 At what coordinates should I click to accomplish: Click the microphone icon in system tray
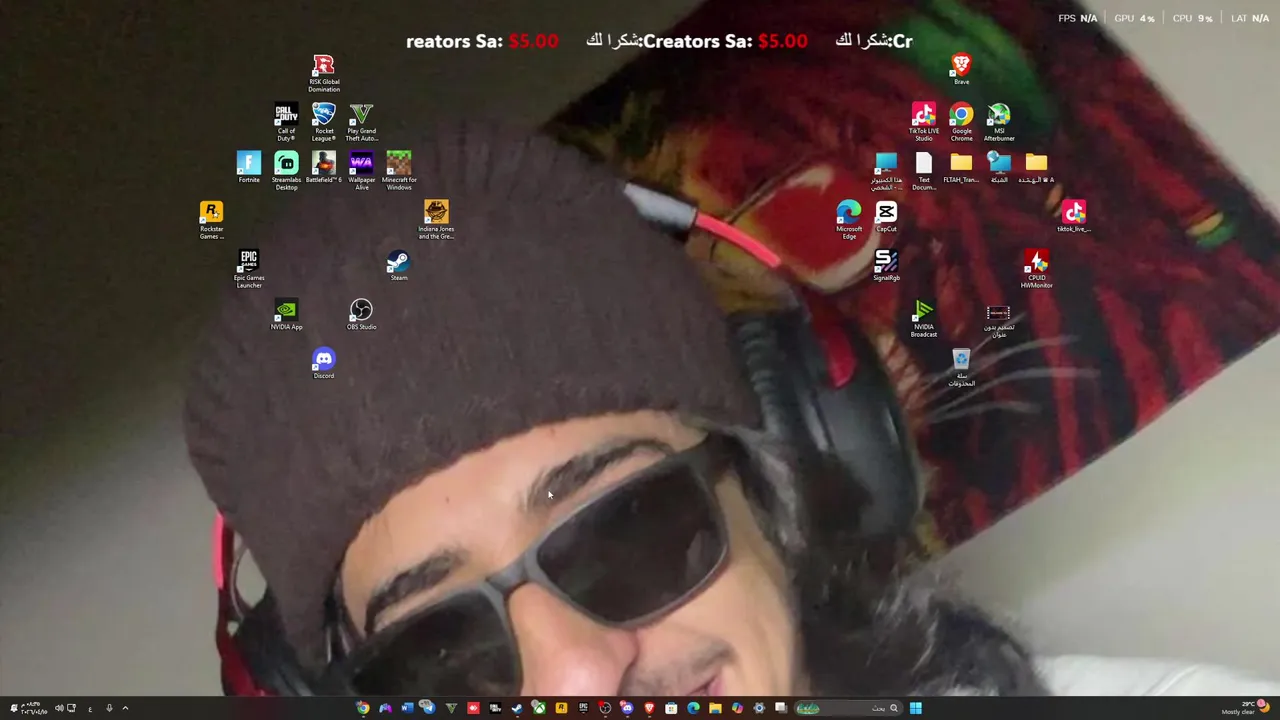click(109, 708)
